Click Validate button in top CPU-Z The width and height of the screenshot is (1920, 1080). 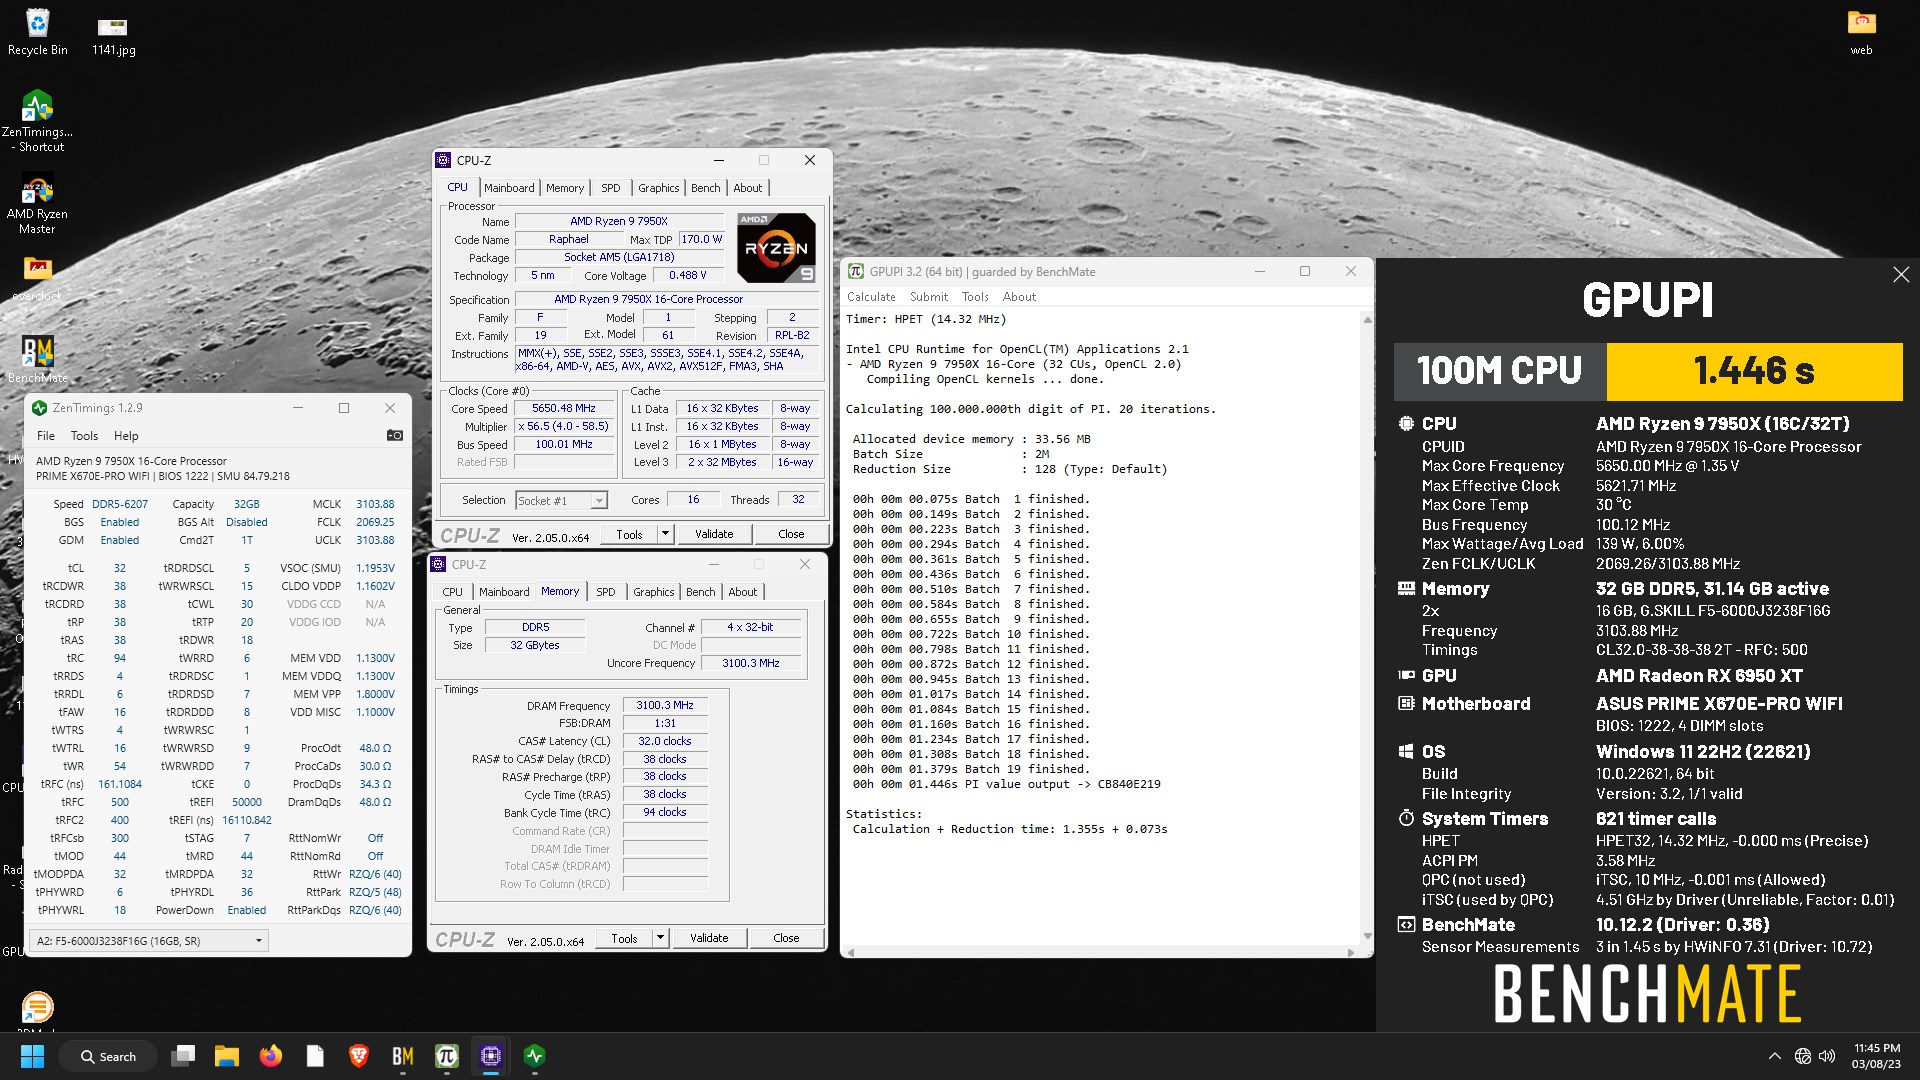tap(714, 534)
